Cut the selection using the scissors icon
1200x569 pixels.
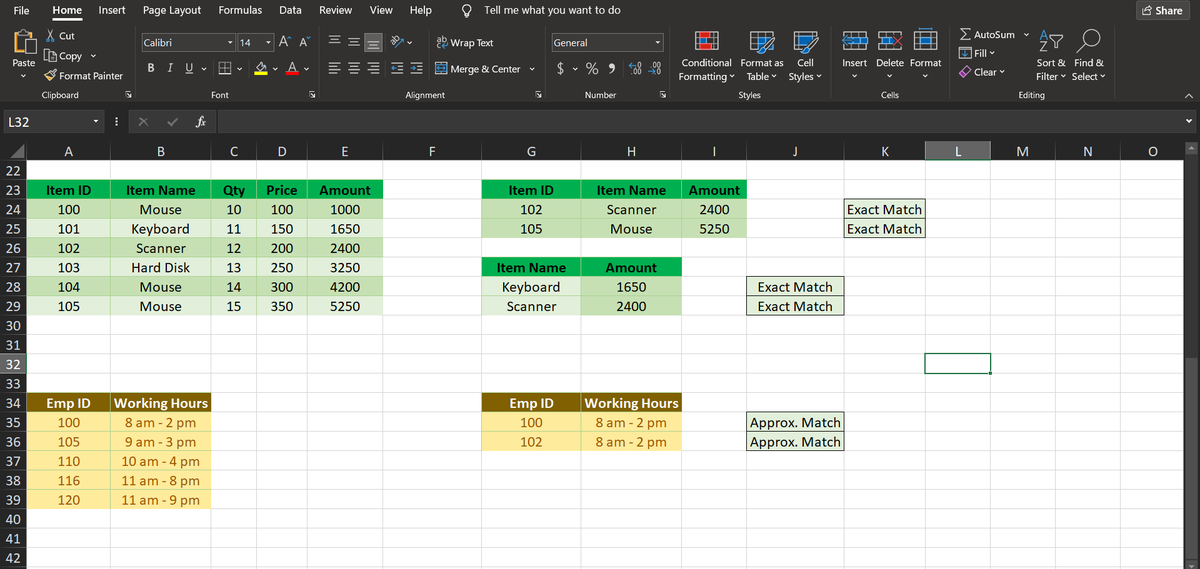click(x=52, y=36)
